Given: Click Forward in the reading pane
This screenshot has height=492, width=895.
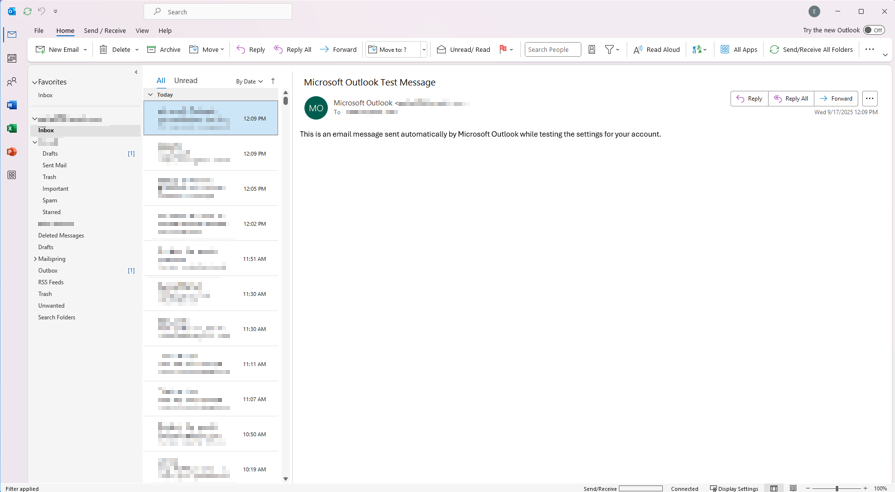Looking at the screenshot, I should pyautogui.click(x=836, y=99).
